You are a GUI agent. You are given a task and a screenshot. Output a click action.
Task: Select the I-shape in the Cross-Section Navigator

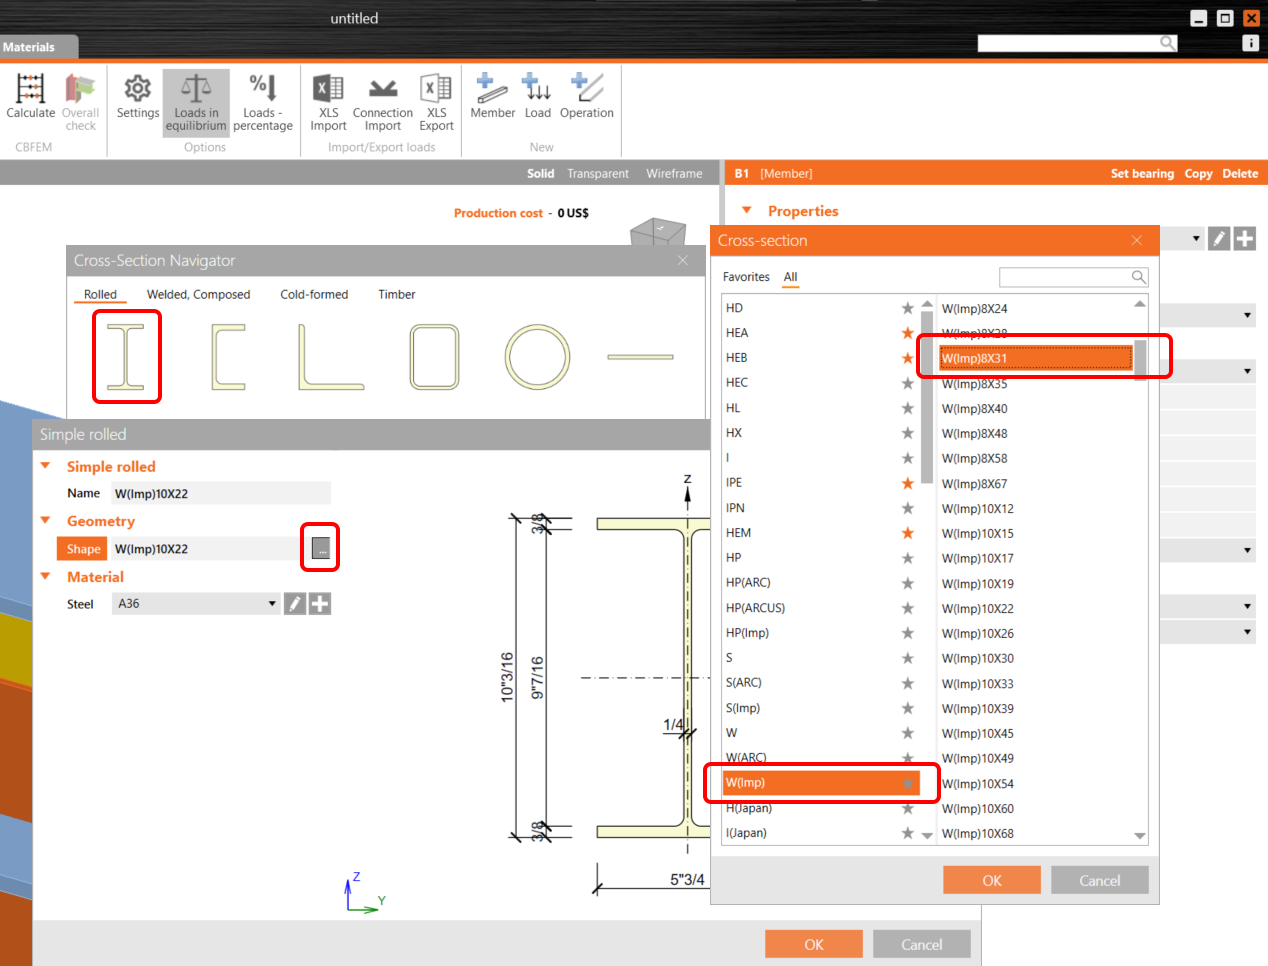[x=126, y=356]
